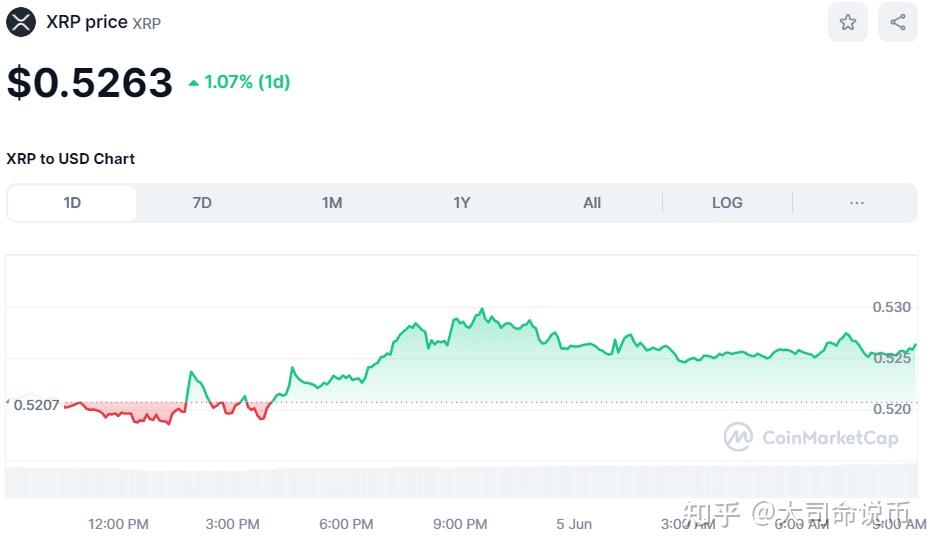This screenshot has width=935, height=552.
Task: Click the 0.5207 opening price label
Action: coord(38,405)
